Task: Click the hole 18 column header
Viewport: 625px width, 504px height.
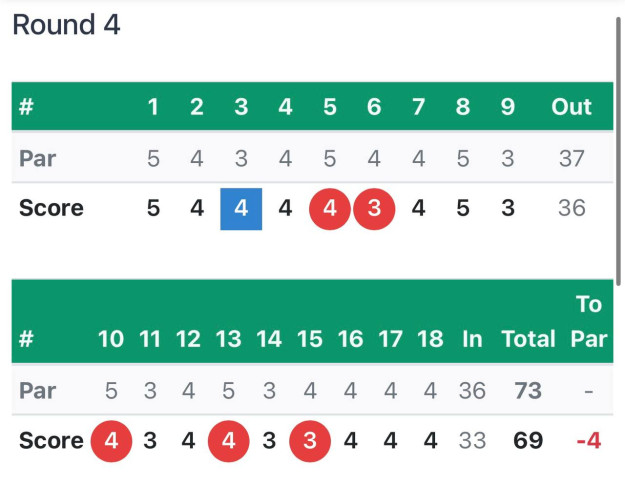Action: click(x=430, y=339)
